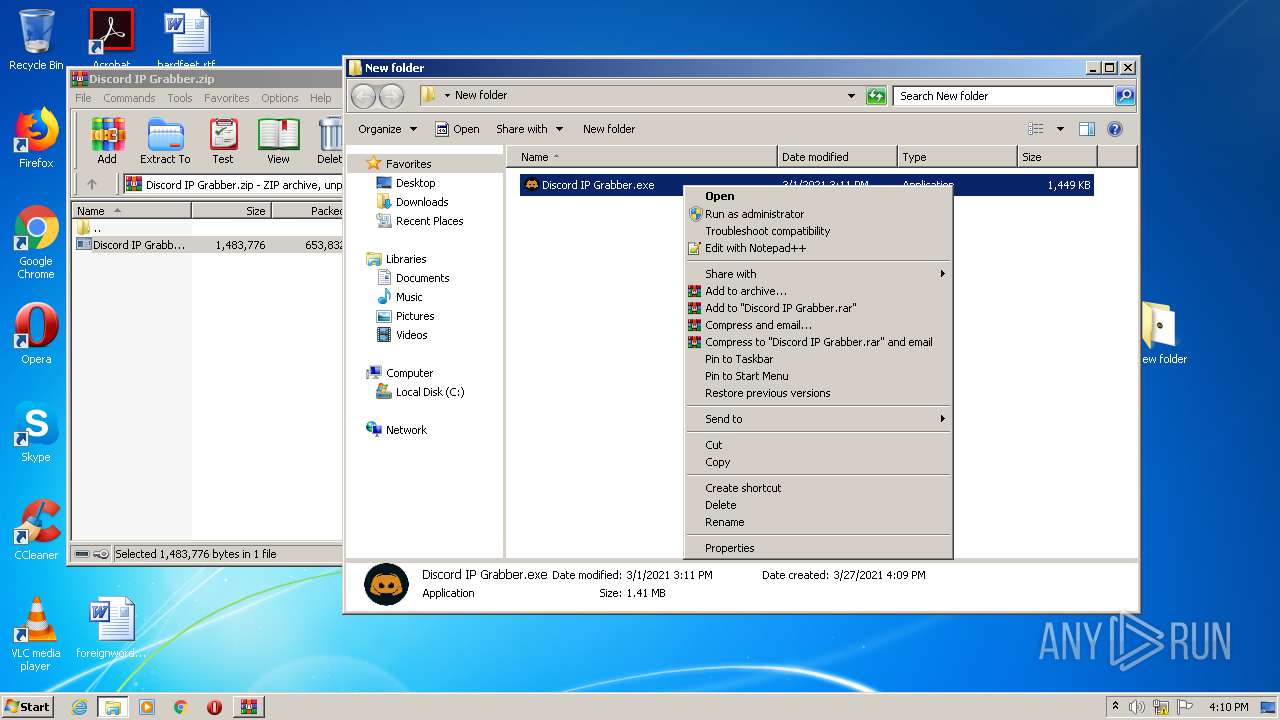The height and width of the screenshot is (720, 1280).
Task: Click the search magnifier icon
Action: tap(1125, 96)
